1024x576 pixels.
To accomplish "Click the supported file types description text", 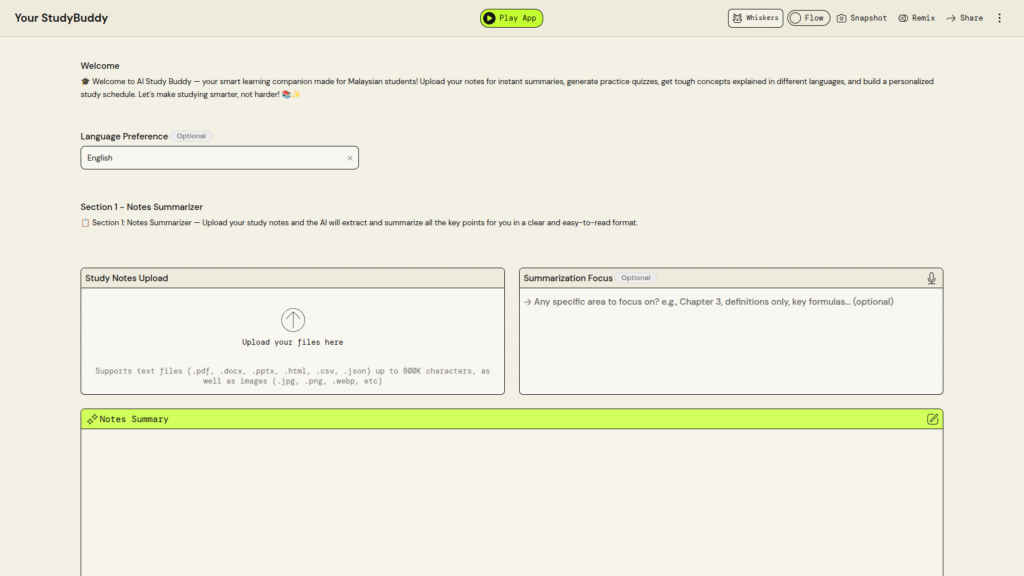I will click(293, 375).
